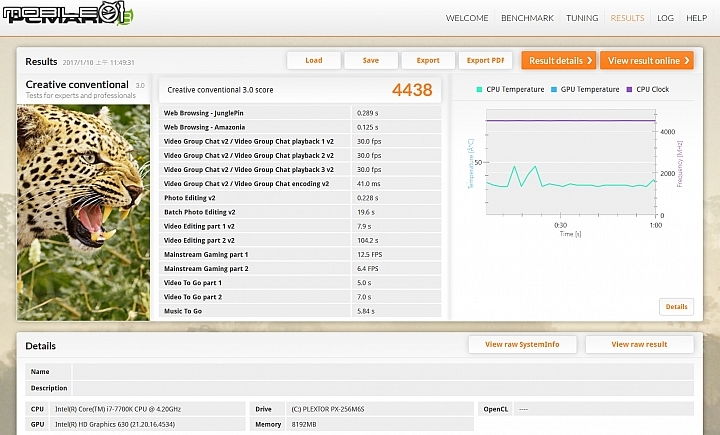Switch to the BENCHMARK tab

527,18
